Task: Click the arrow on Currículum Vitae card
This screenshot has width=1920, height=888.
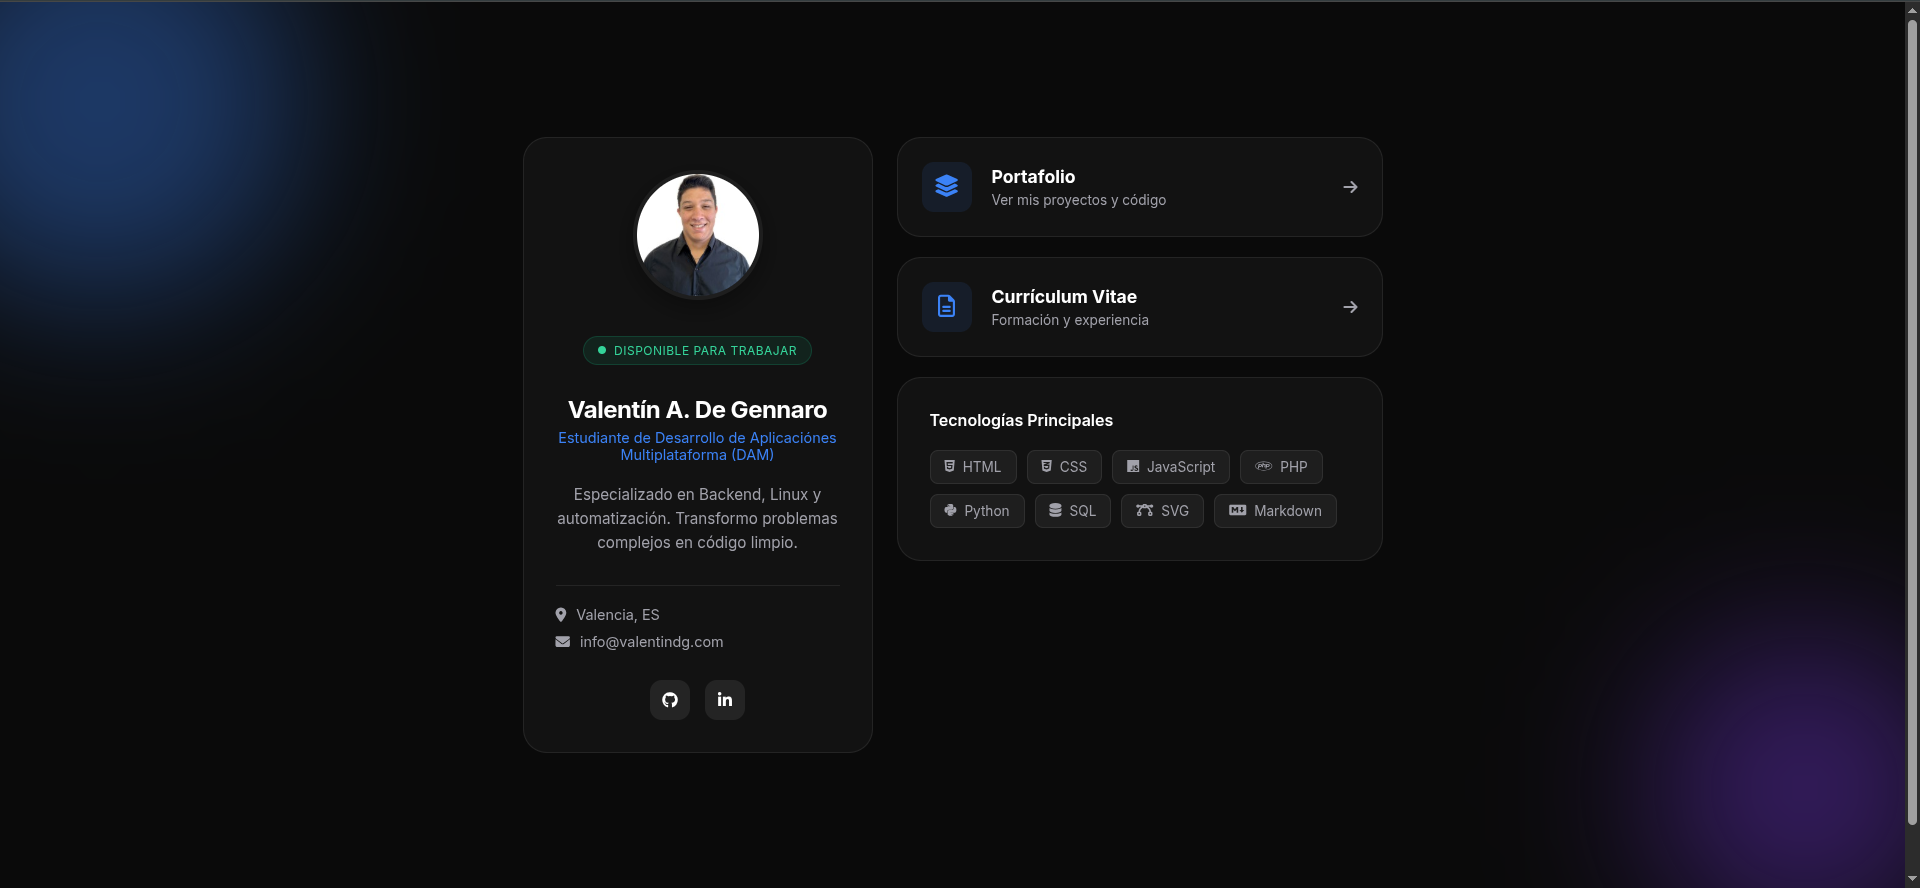Action: coord(1350,307)
